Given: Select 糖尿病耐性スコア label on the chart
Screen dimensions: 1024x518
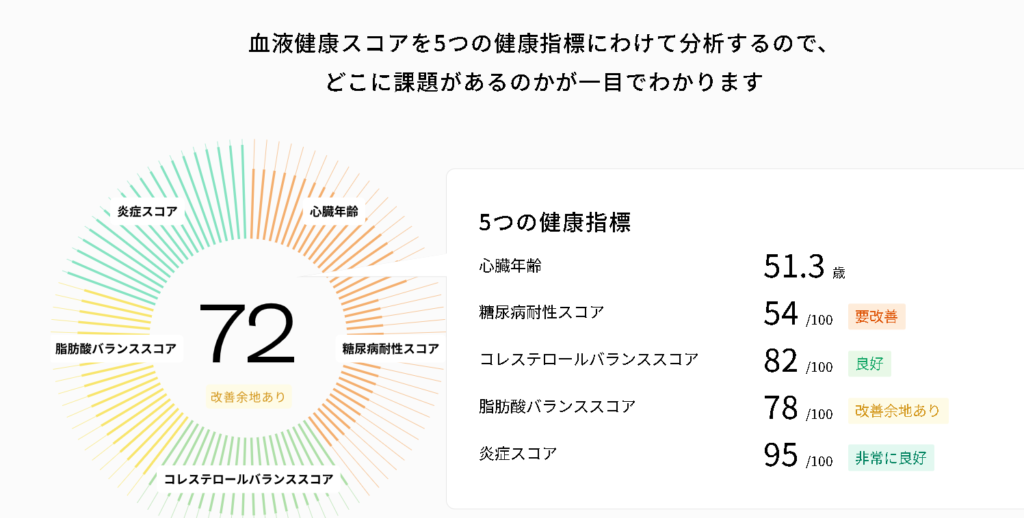Looking at the screenshot, I should 390,348.
